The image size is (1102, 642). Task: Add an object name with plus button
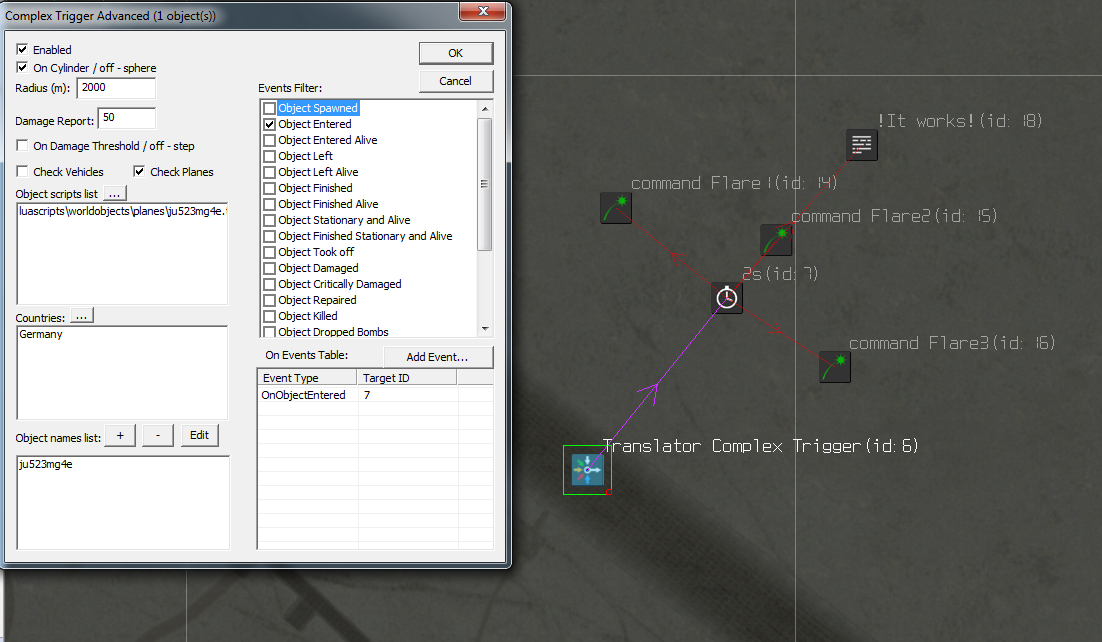pyautogui.click(x=120, y=436)
